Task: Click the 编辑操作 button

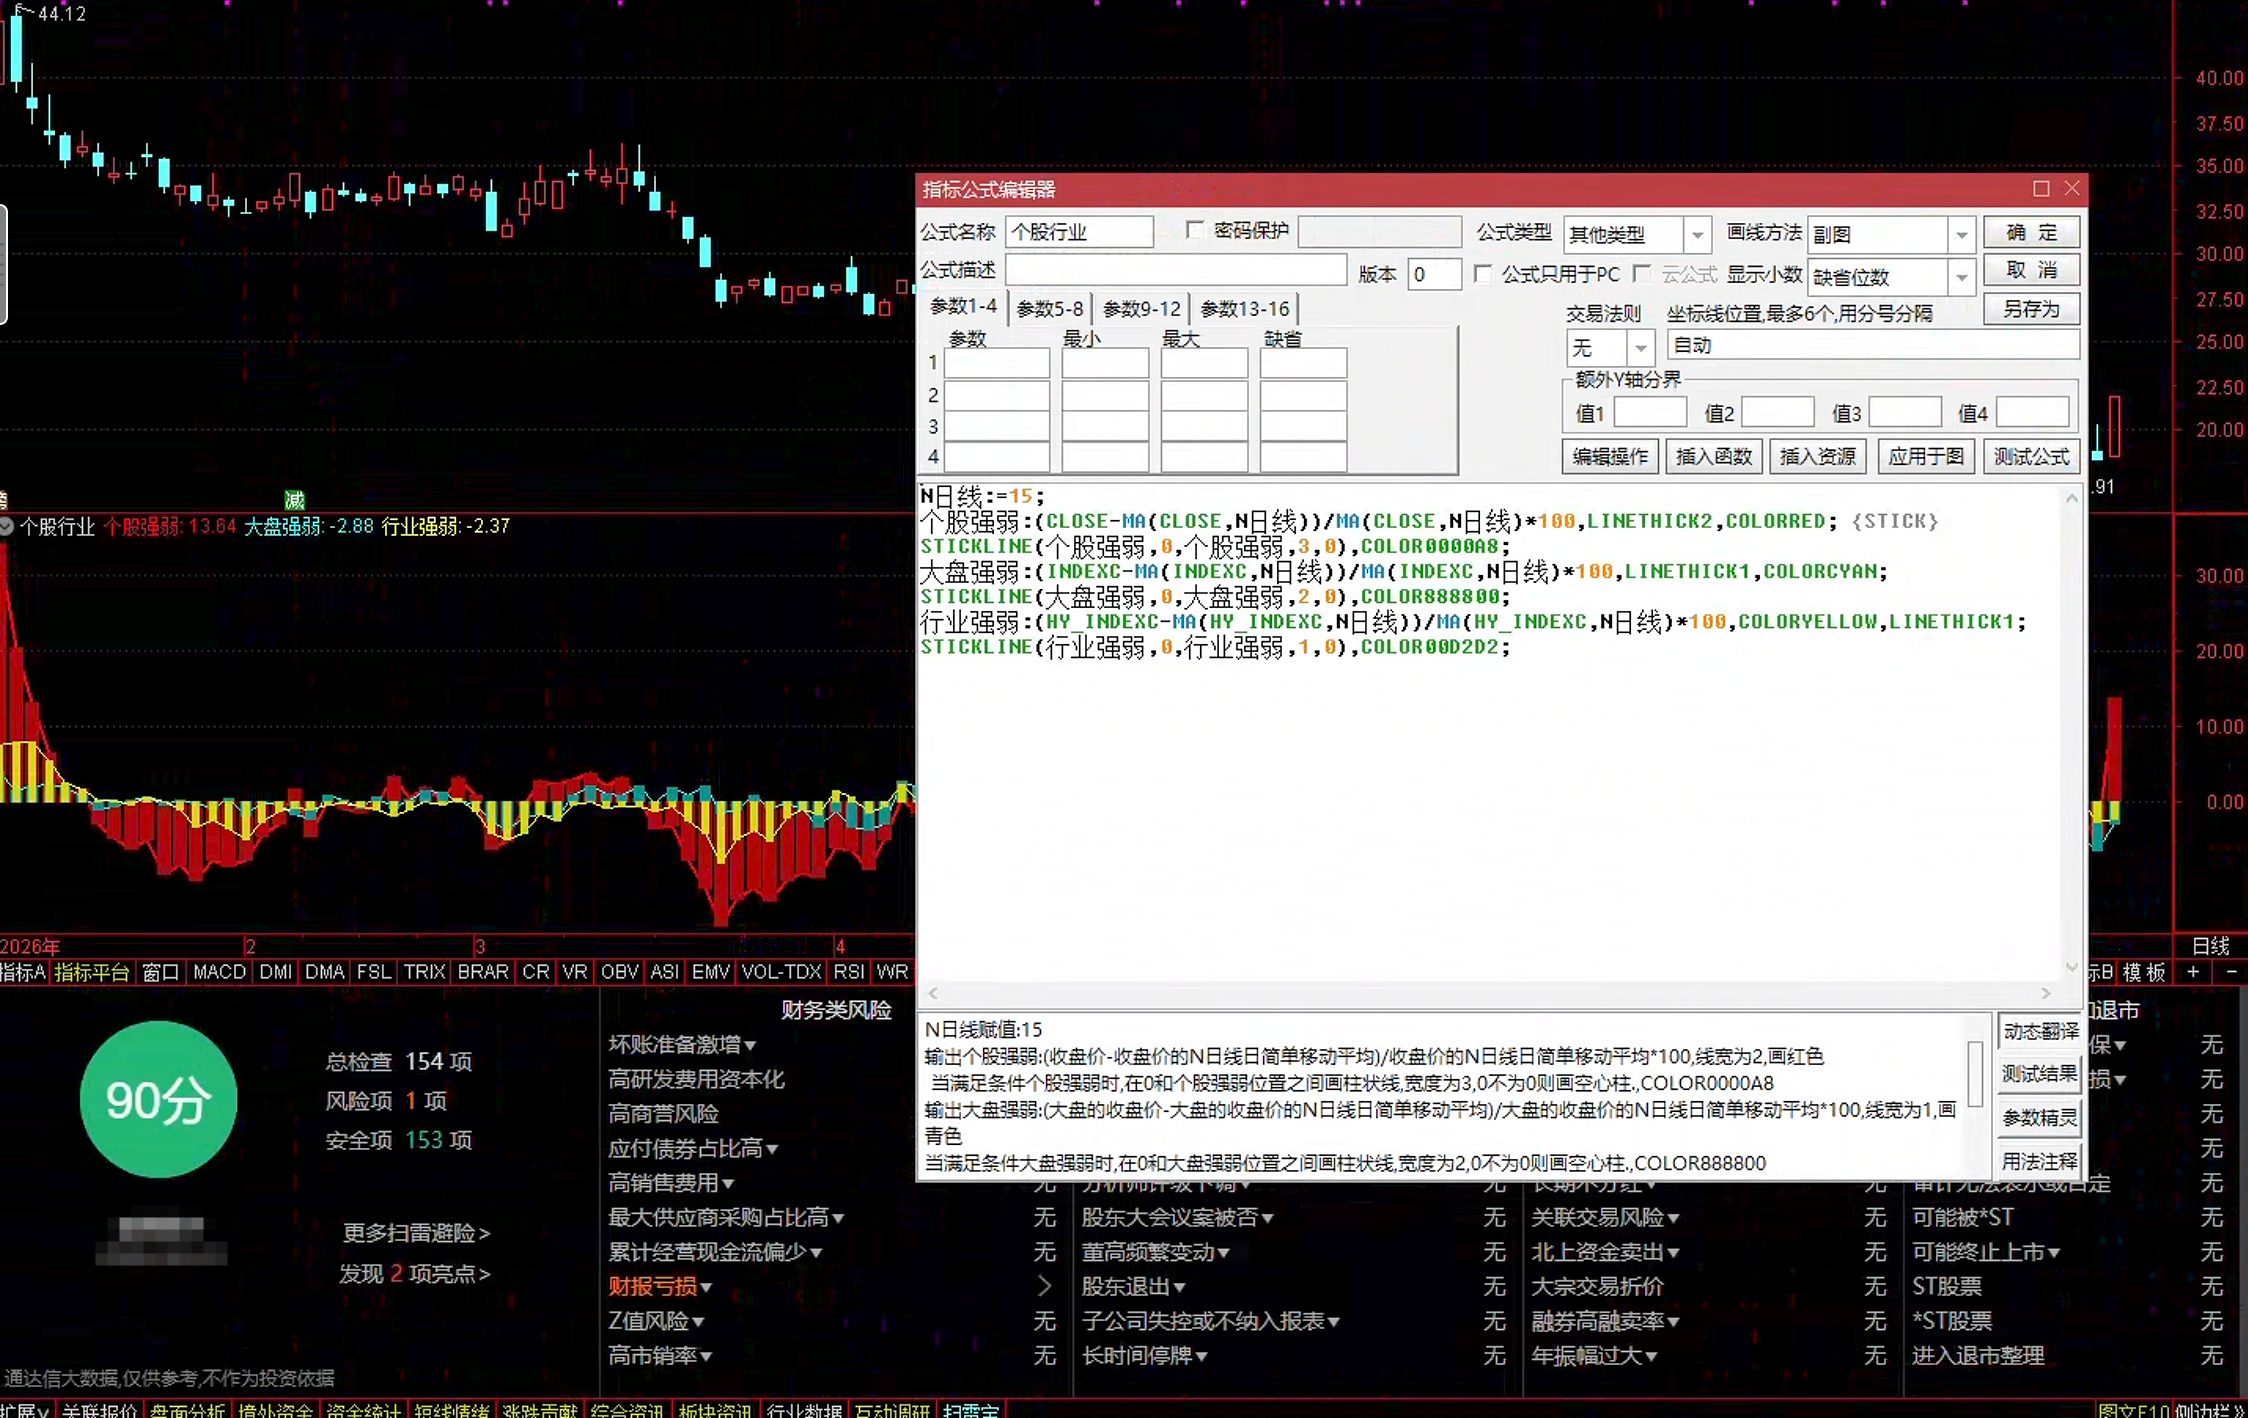Action: [1610, 456]
